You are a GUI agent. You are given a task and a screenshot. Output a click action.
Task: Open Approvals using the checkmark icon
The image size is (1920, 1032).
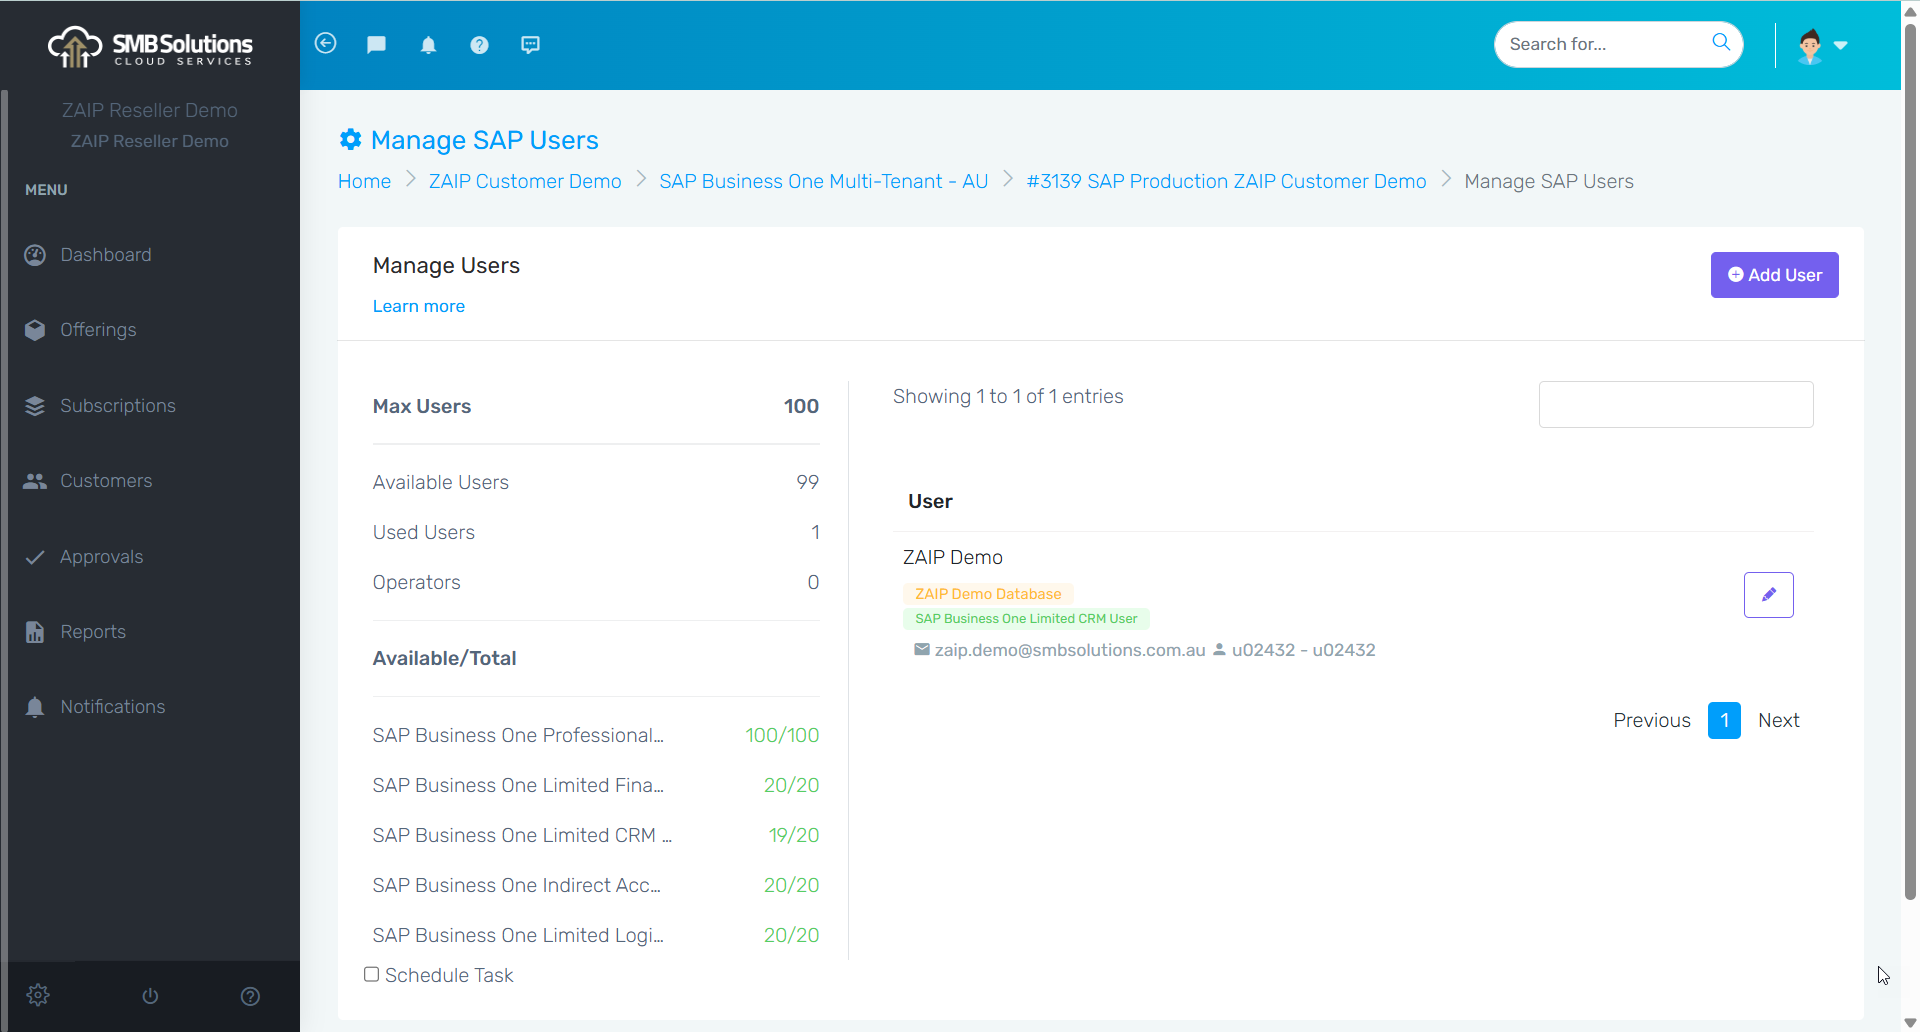pos(35,557)
